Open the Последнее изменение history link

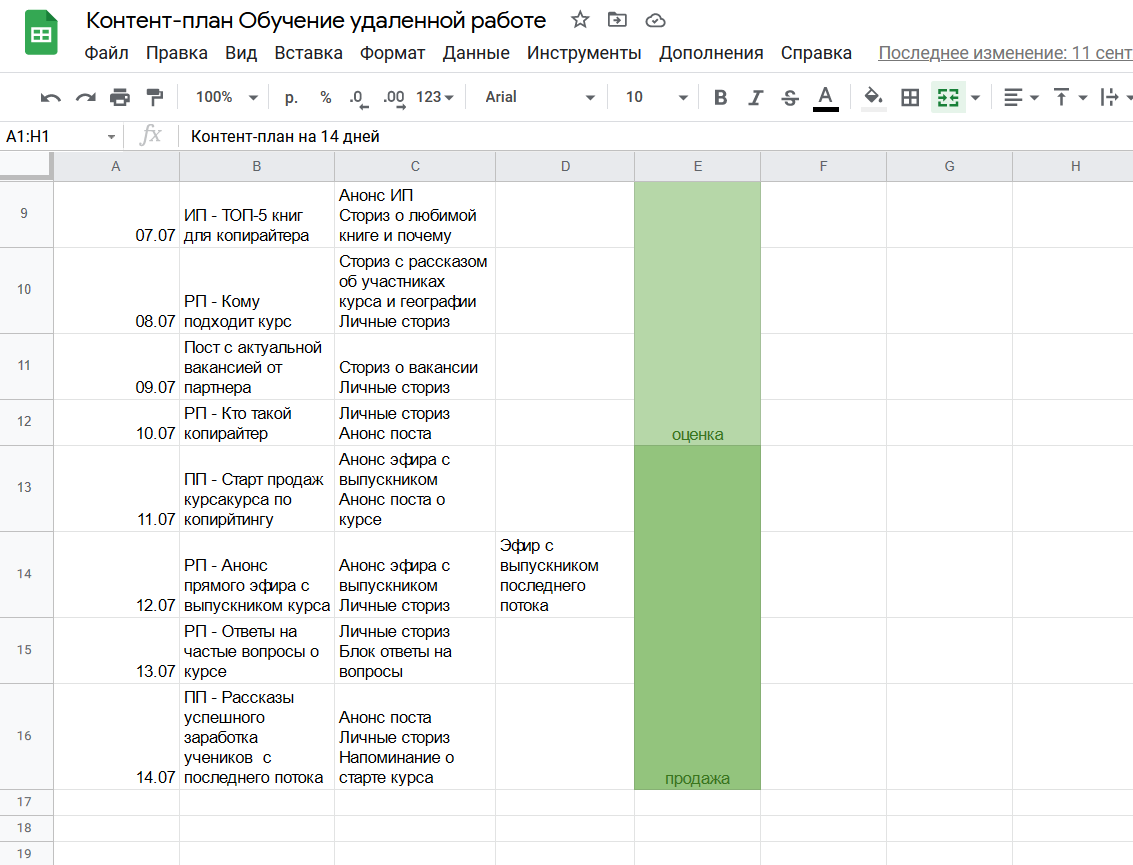click(1005, 53)
